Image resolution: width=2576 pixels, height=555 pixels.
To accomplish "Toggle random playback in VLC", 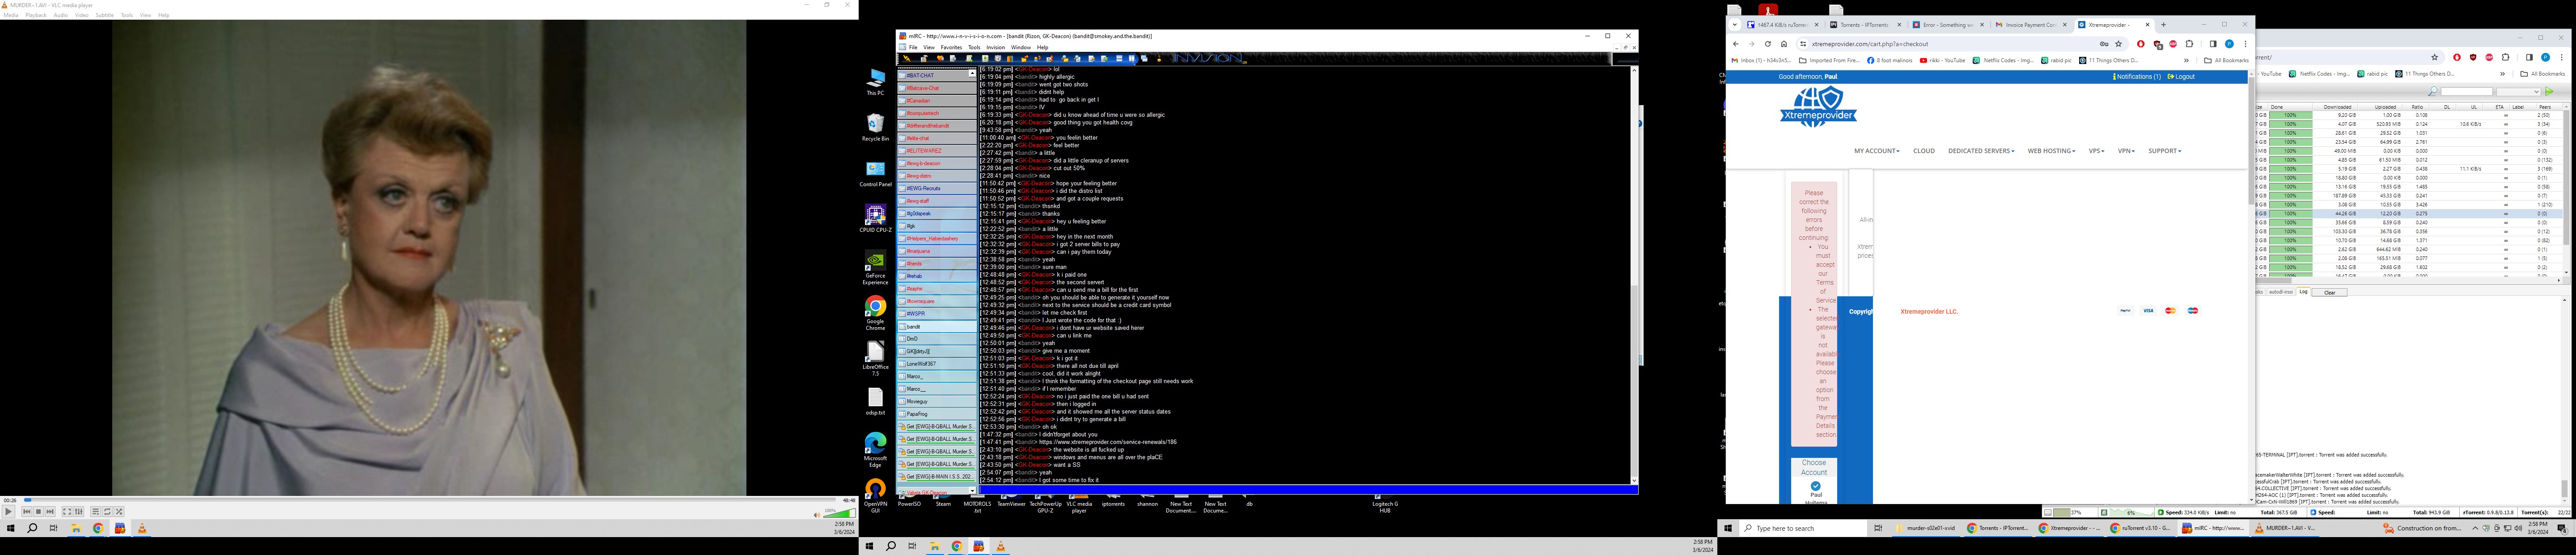I will (x=119, y=511).
